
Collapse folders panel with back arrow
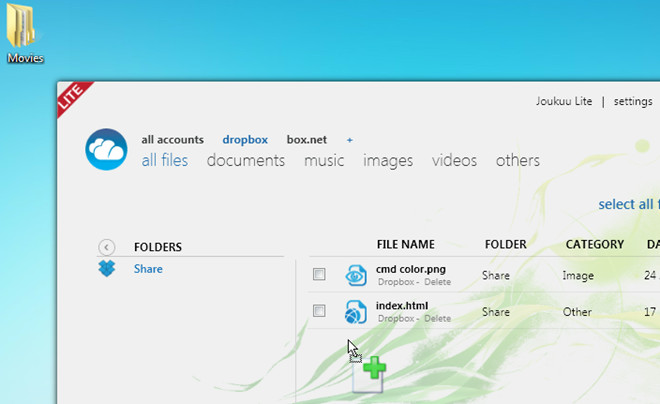click(106, 247)
